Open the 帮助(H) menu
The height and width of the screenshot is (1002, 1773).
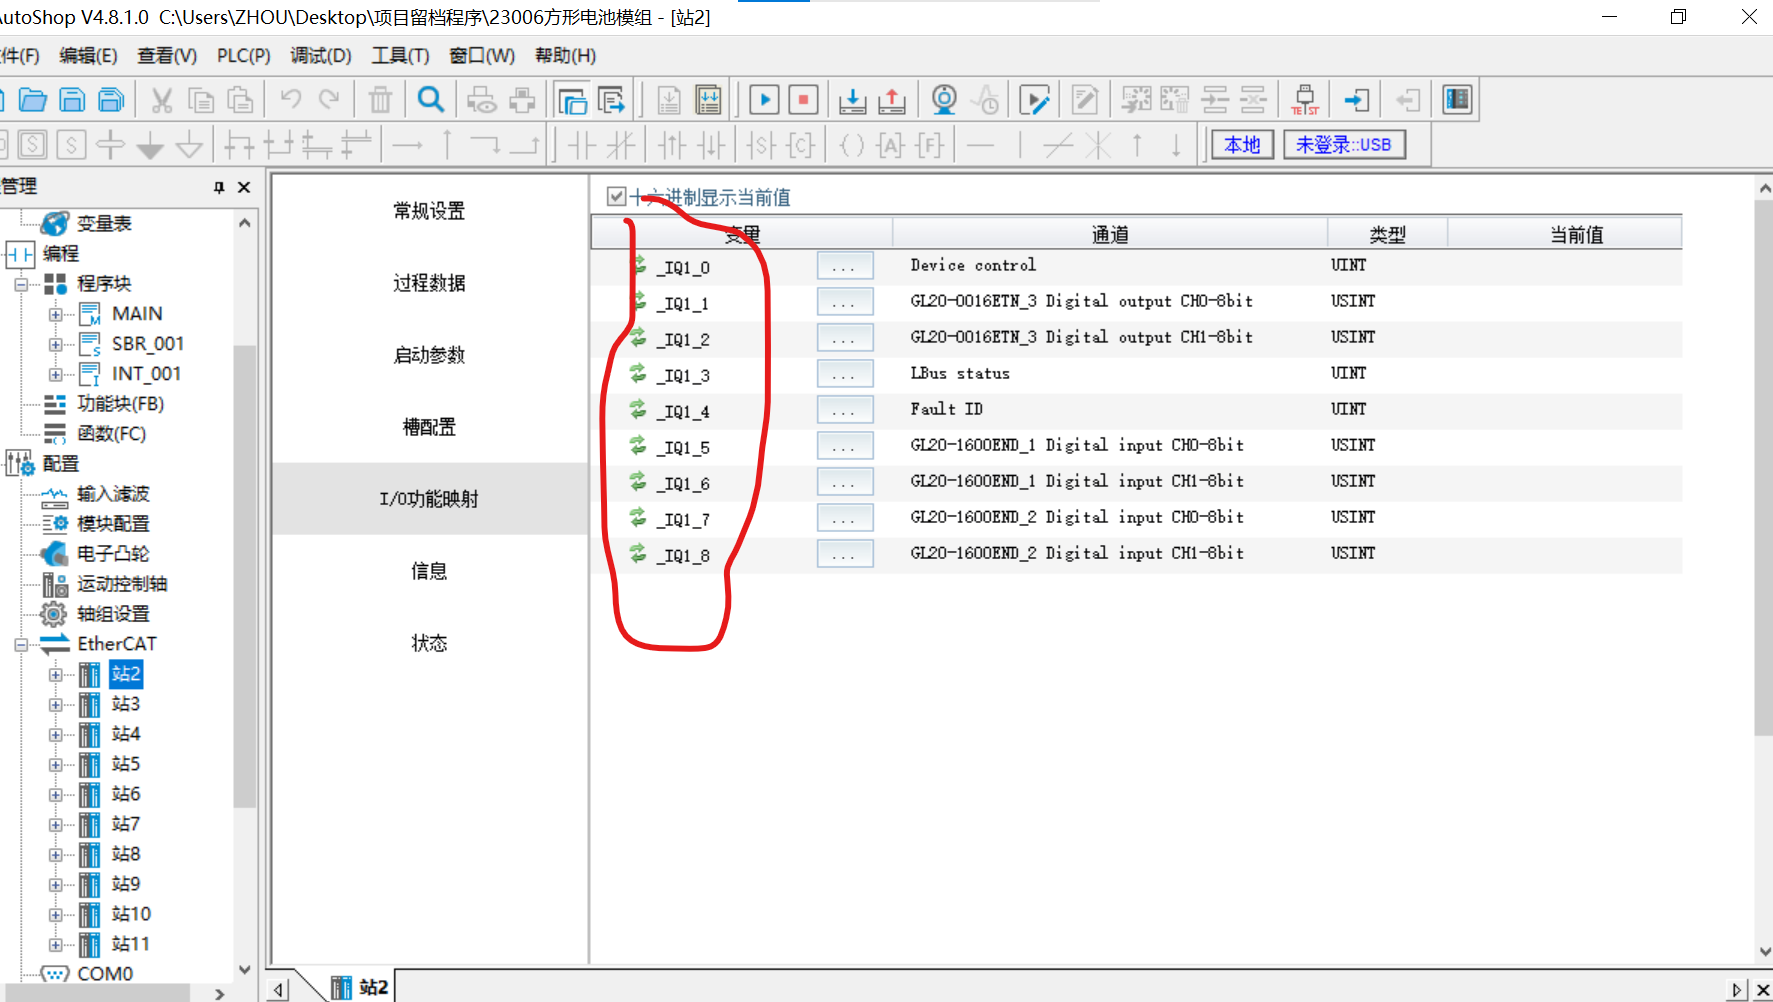565,56
